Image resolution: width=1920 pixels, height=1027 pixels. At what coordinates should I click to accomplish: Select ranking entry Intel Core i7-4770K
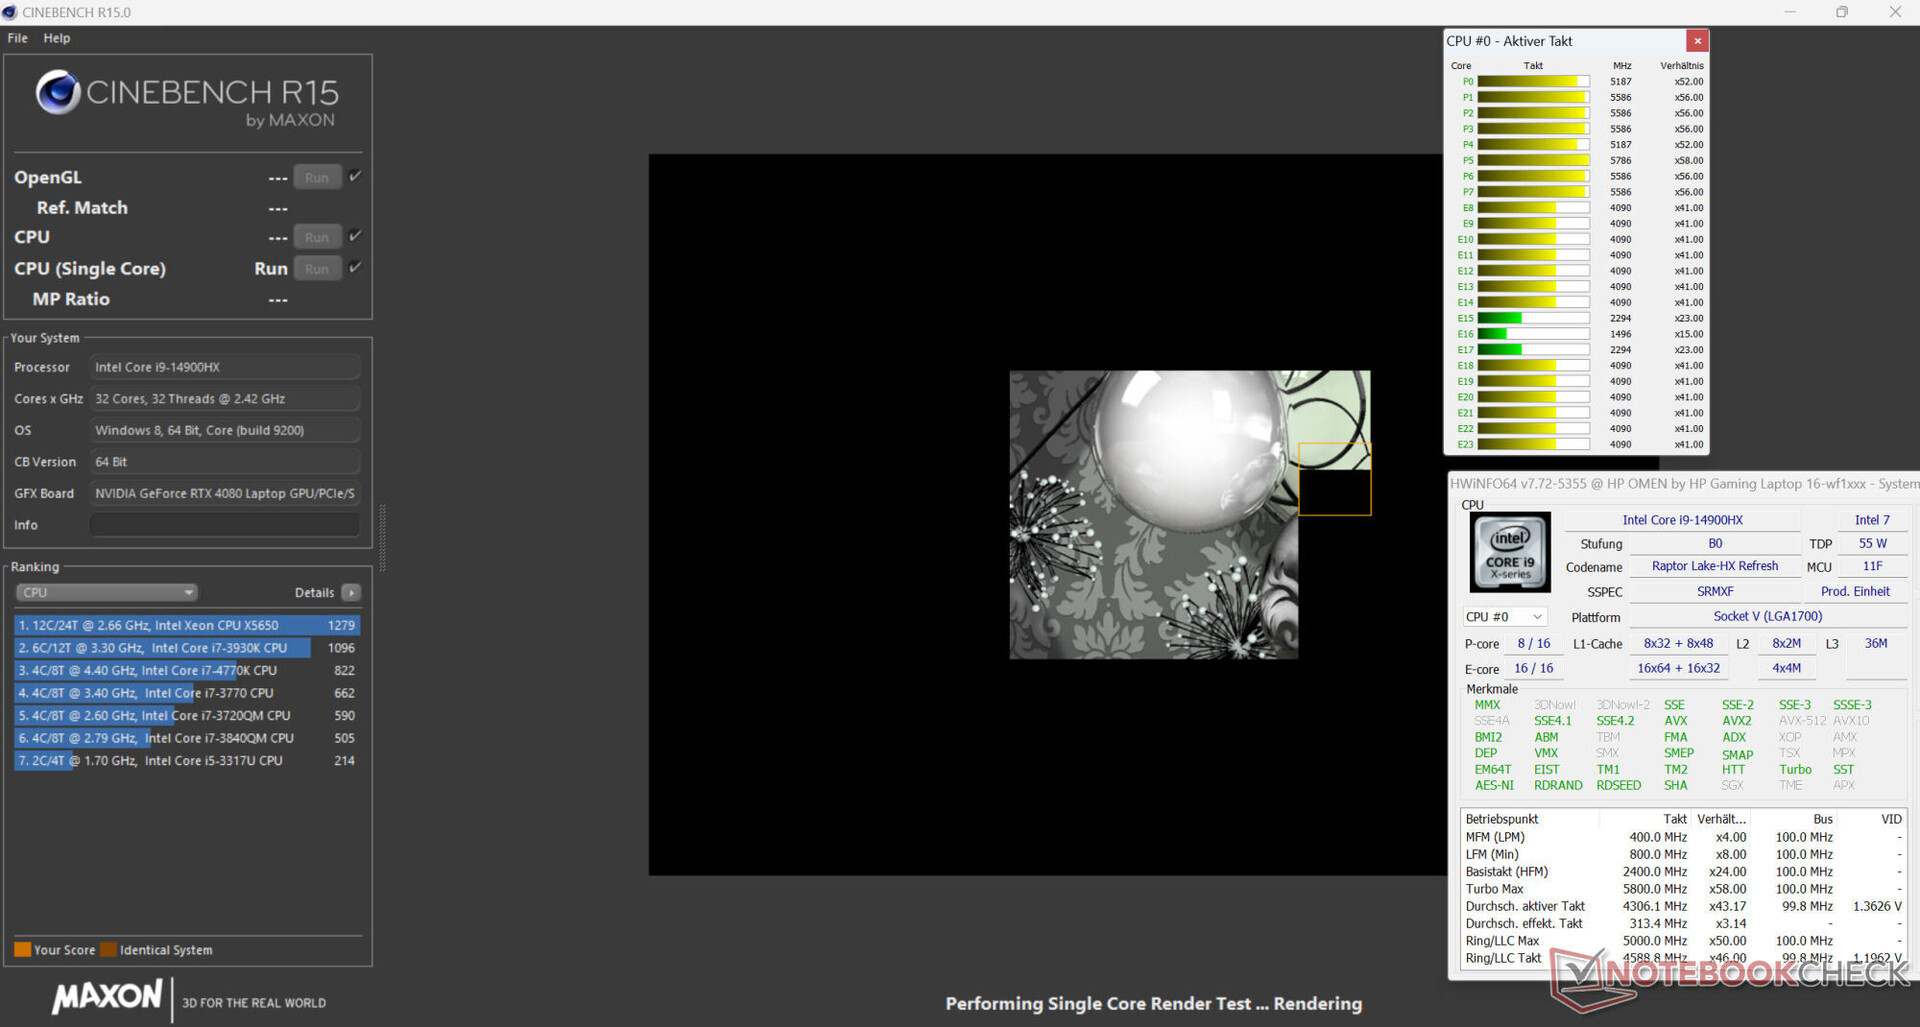coord(187,670)
